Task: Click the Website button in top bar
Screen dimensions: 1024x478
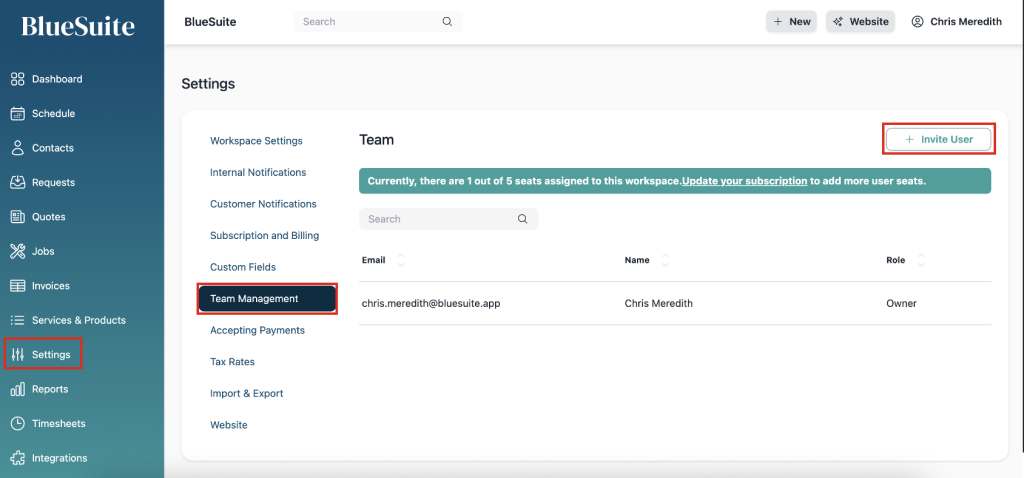Action: pyautogui.click(x=860, y=22)
